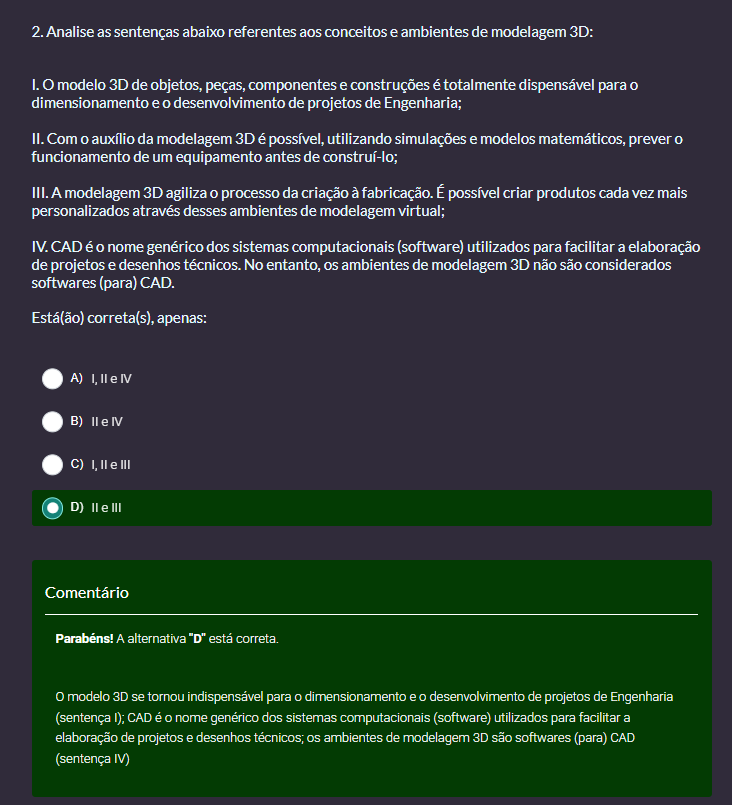Click the bold "Parabéns!" text

tap(84, 638)
